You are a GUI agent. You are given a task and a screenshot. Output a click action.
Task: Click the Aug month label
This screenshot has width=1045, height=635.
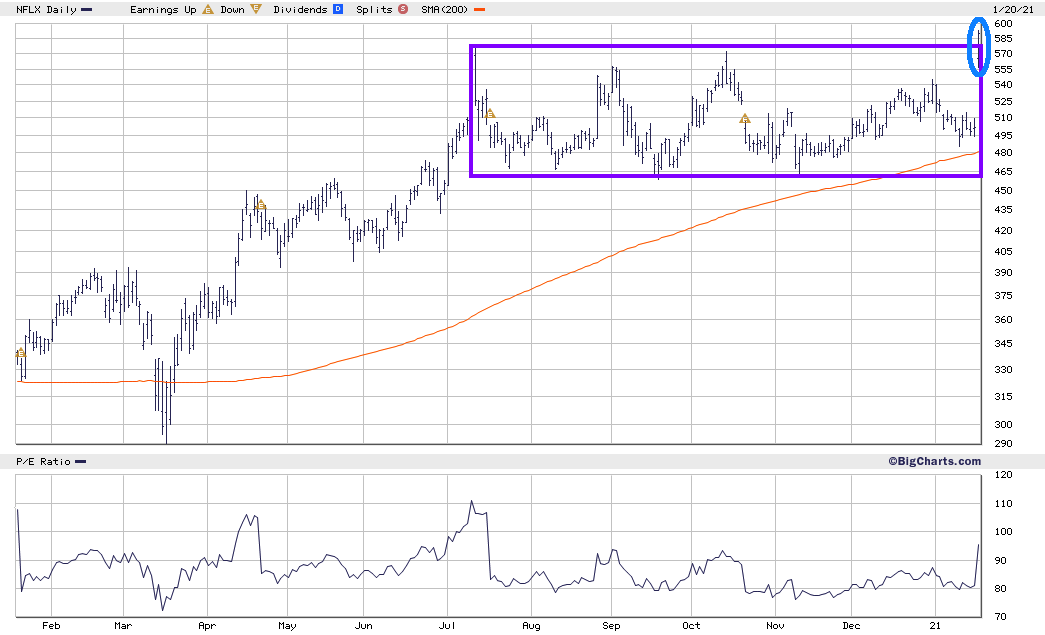[x=531, y=626]
